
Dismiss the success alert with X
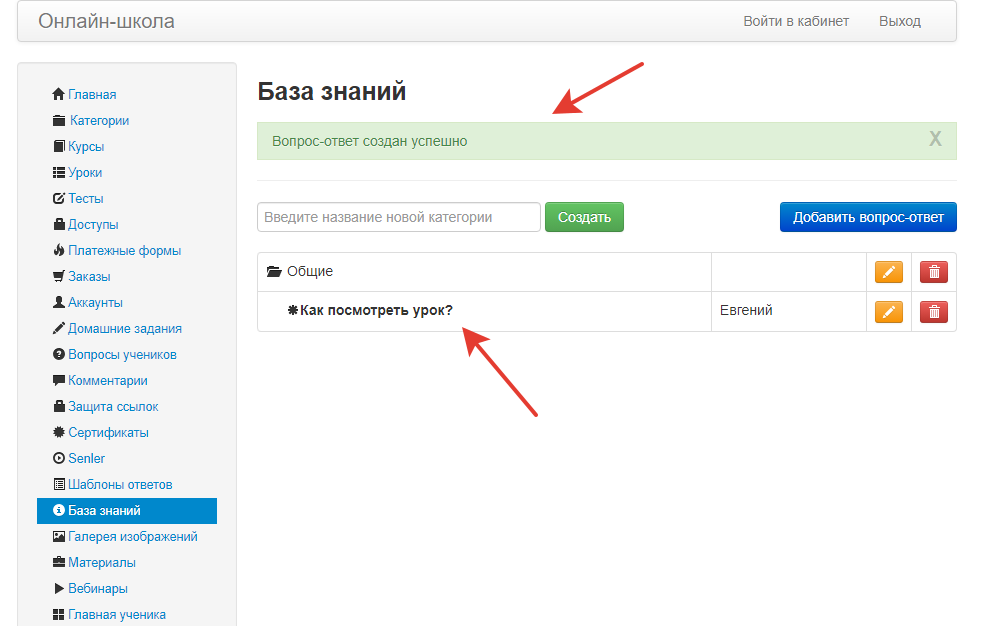935,140
